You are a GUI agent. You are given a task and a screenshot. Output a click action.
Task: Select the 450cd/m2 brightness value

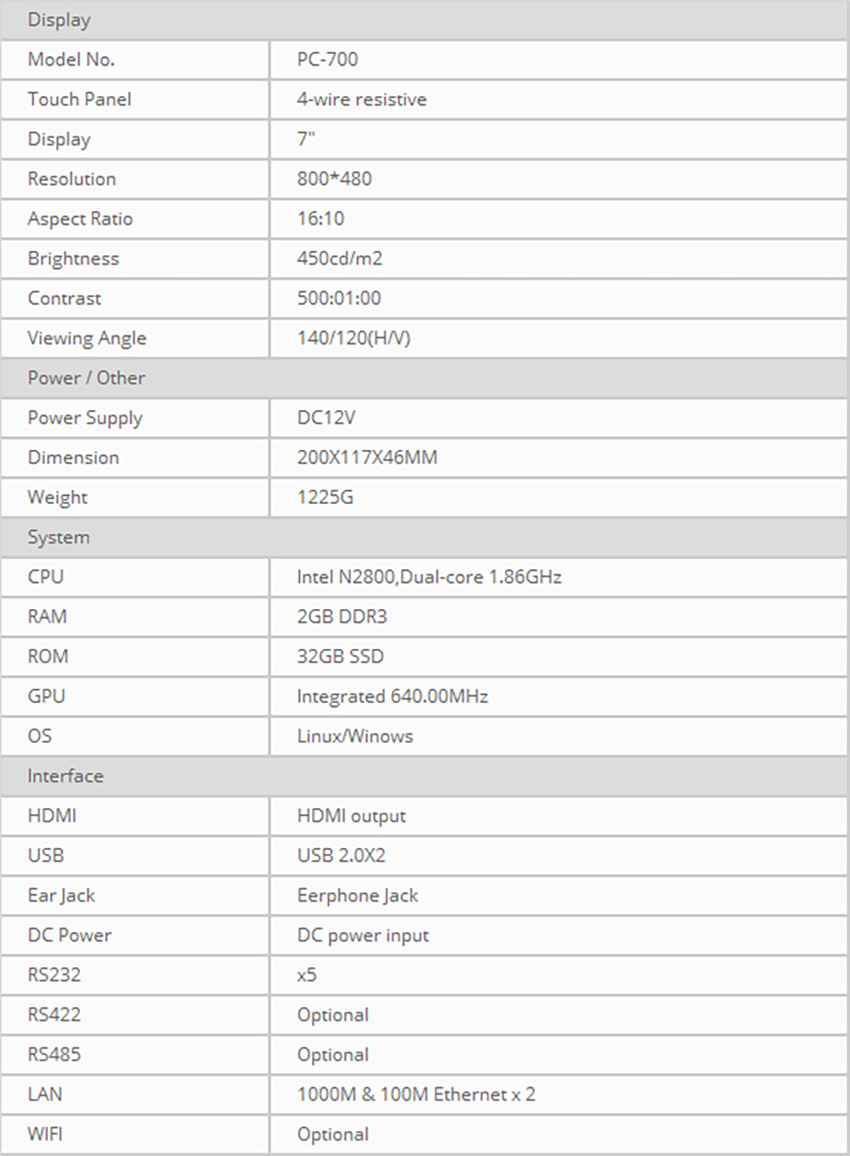(339, 259)
